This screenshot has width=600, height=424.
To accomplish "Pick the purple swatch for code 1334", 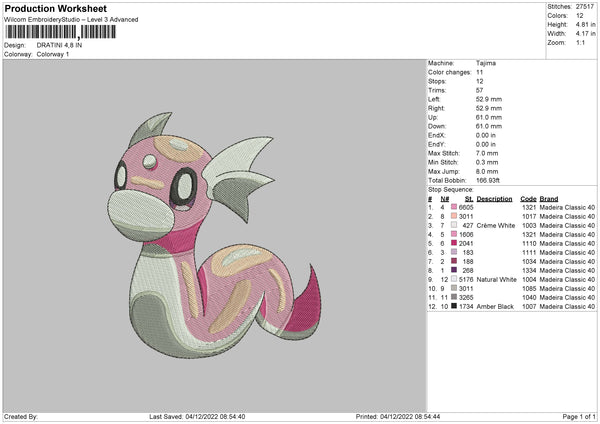I will (x=454, y=270).
